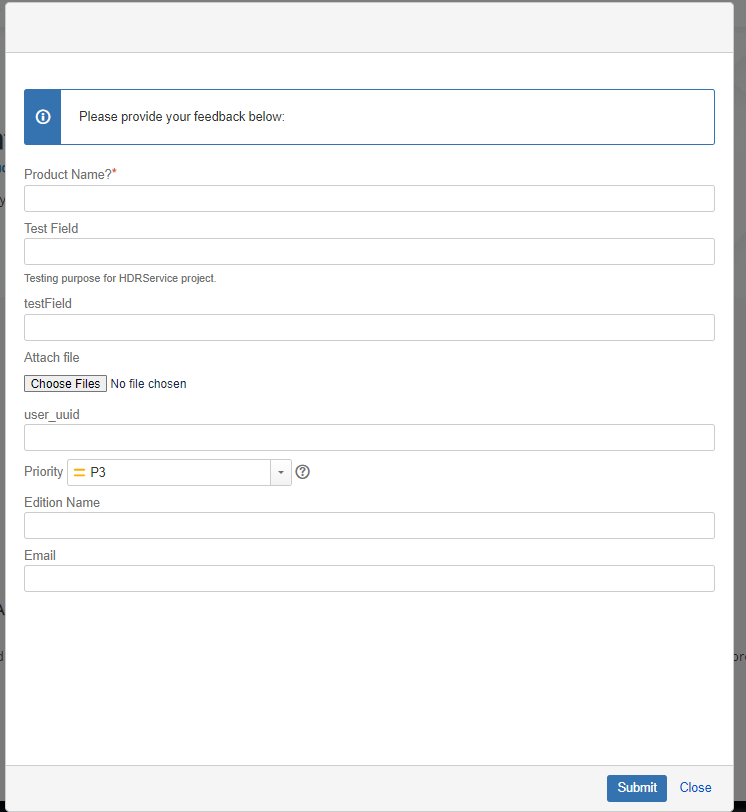Click the Product Name input field
Screen dimensions: 746x812
pyautogui.click(x=369, y=198)
